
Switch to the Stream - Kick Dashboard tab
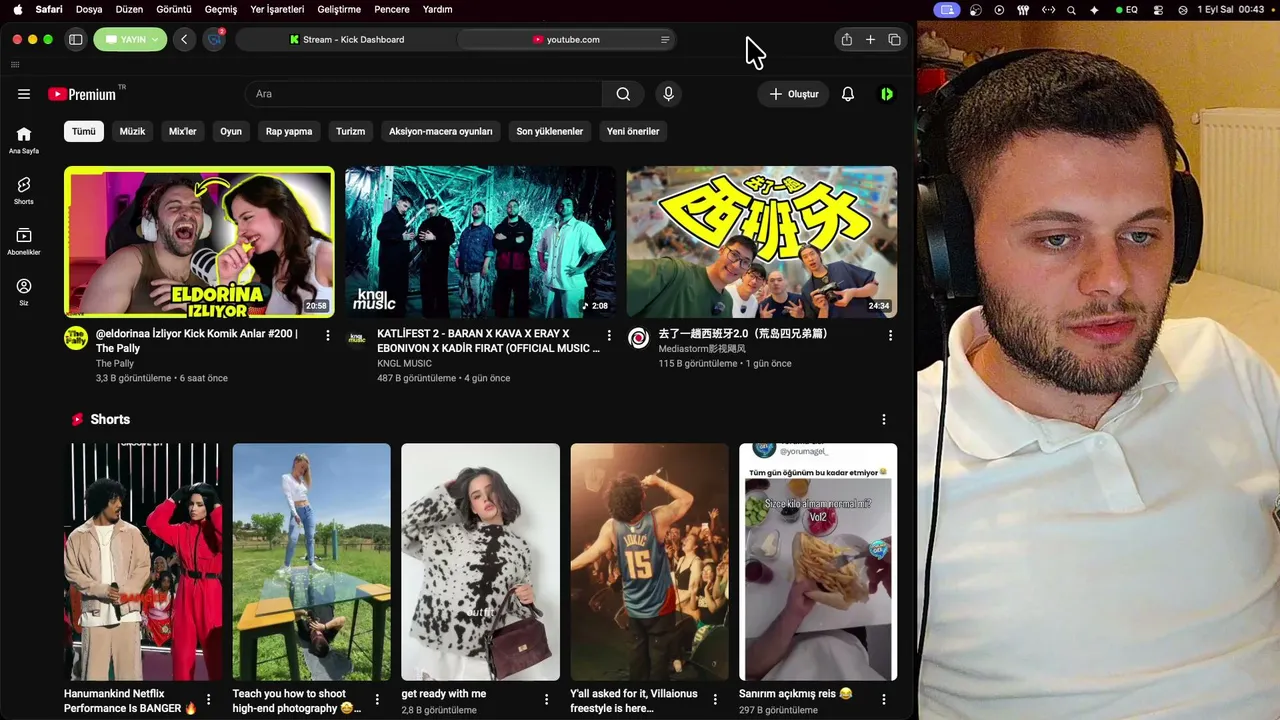[346, 40]
